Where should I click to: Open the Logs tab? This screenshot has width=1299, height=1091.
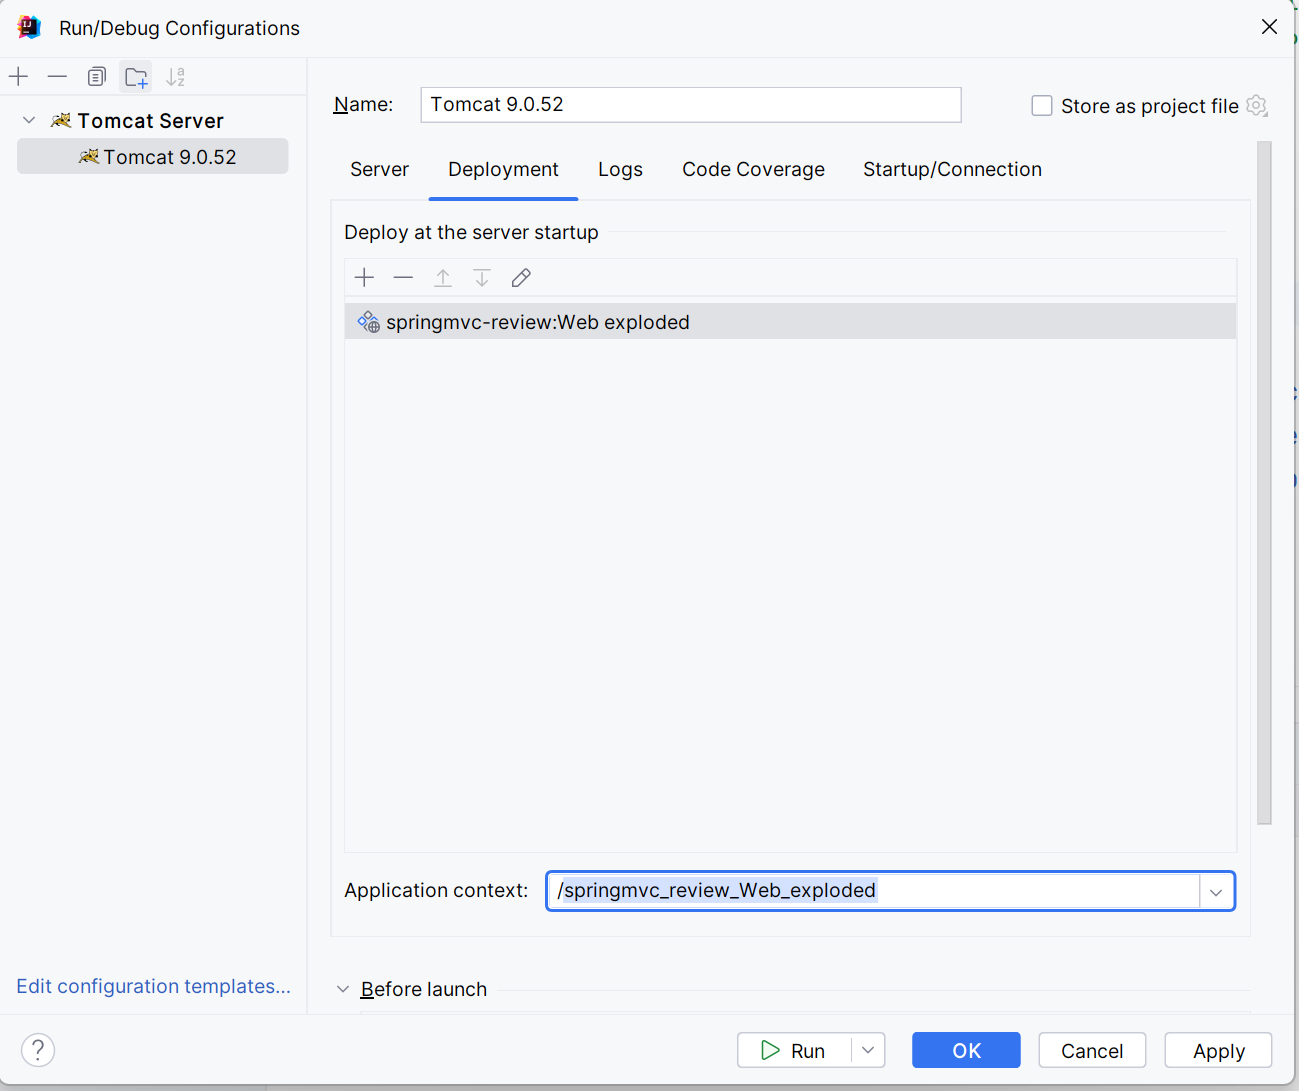point(621,169)
